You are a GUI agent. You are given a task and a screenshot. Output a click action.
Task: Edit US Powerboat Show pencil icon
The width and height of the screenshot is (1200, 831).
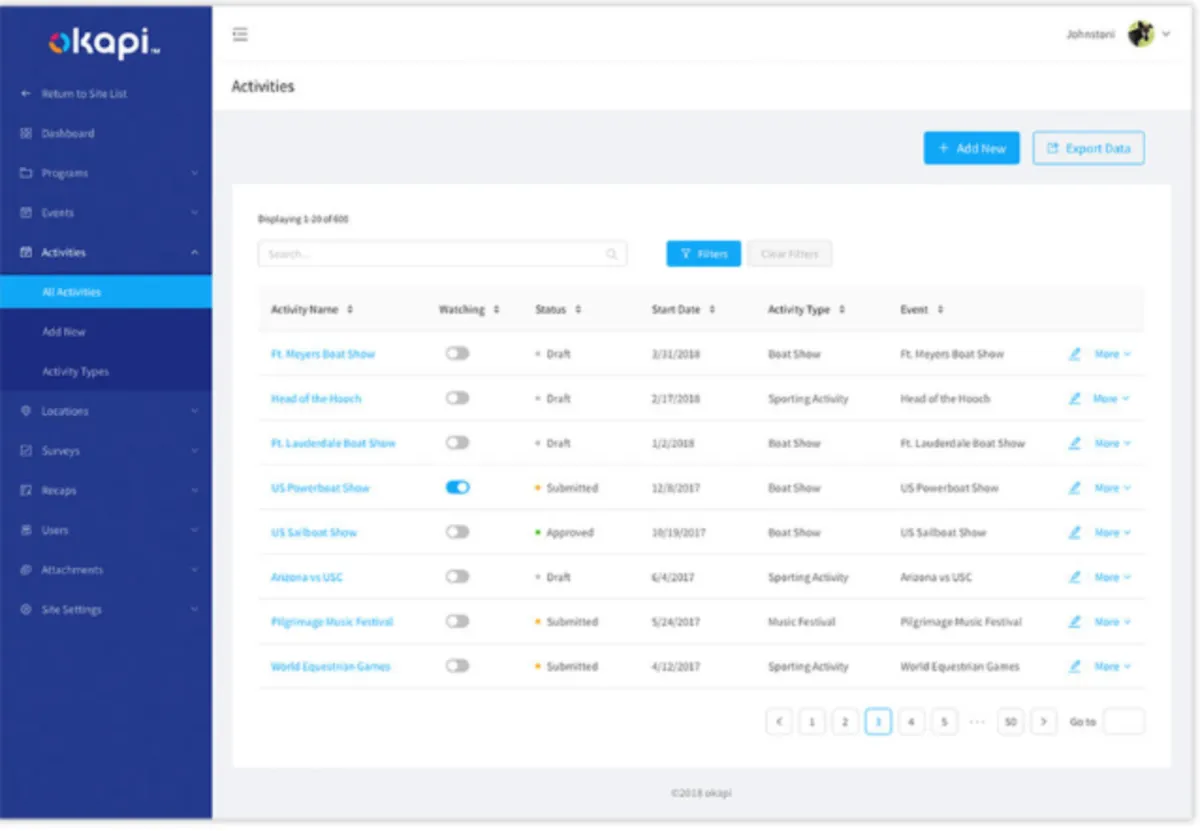[1075, 488]
